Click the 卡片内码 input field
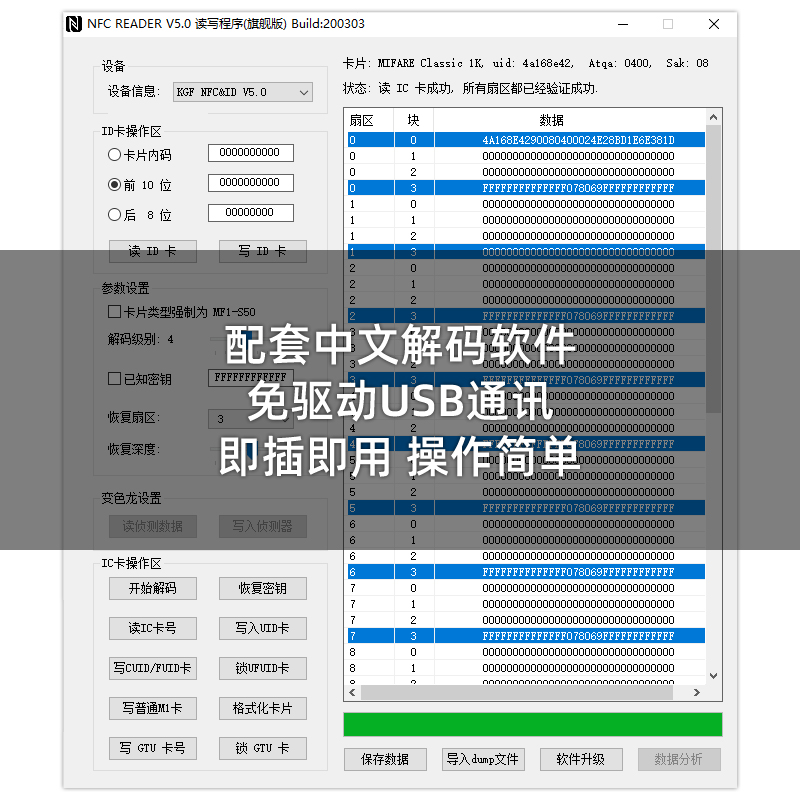Viewport: 800px width, 800px height. [251, 153]
